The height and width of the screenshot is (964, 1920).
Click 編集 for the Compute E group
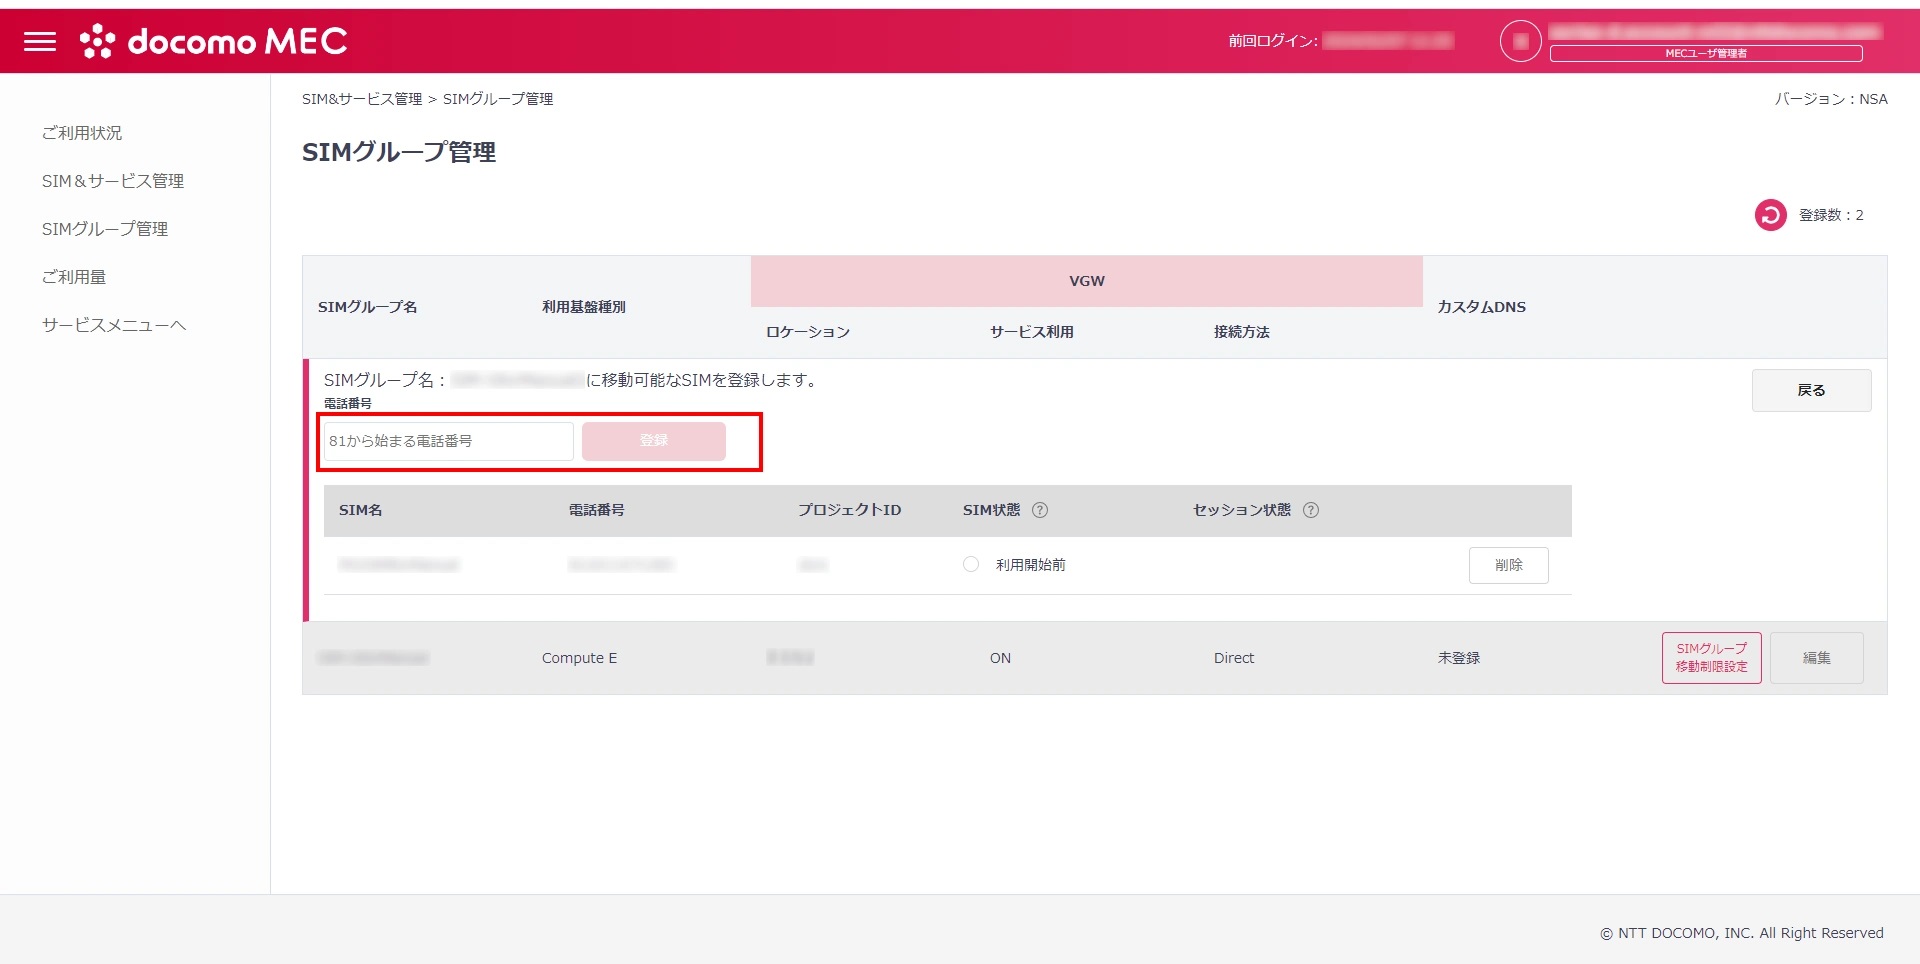tap(1816, 658)
